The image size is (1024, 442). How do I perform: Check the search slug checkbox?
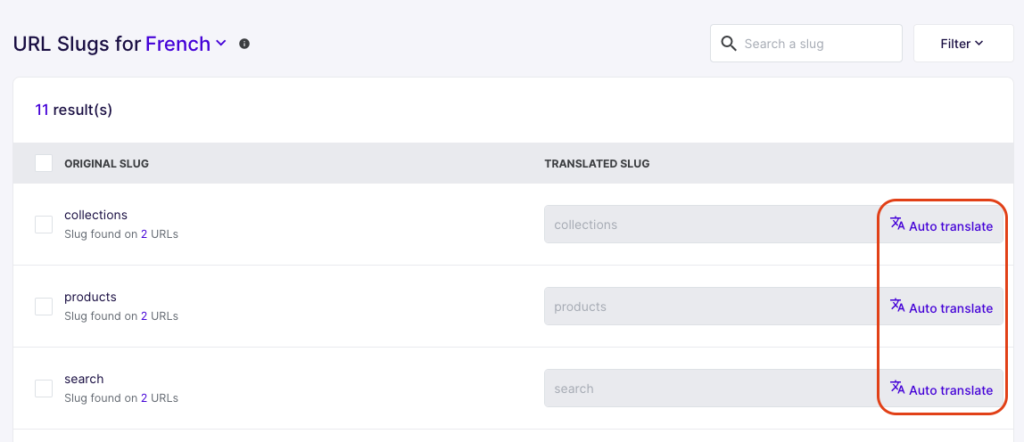pos(44,388)
